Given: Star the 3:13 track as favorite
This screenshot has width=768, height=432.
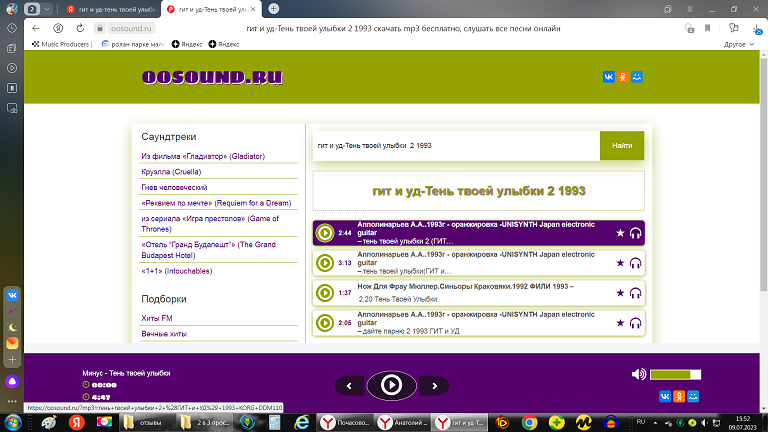Looking at the screenshot, I should [620, 263].
